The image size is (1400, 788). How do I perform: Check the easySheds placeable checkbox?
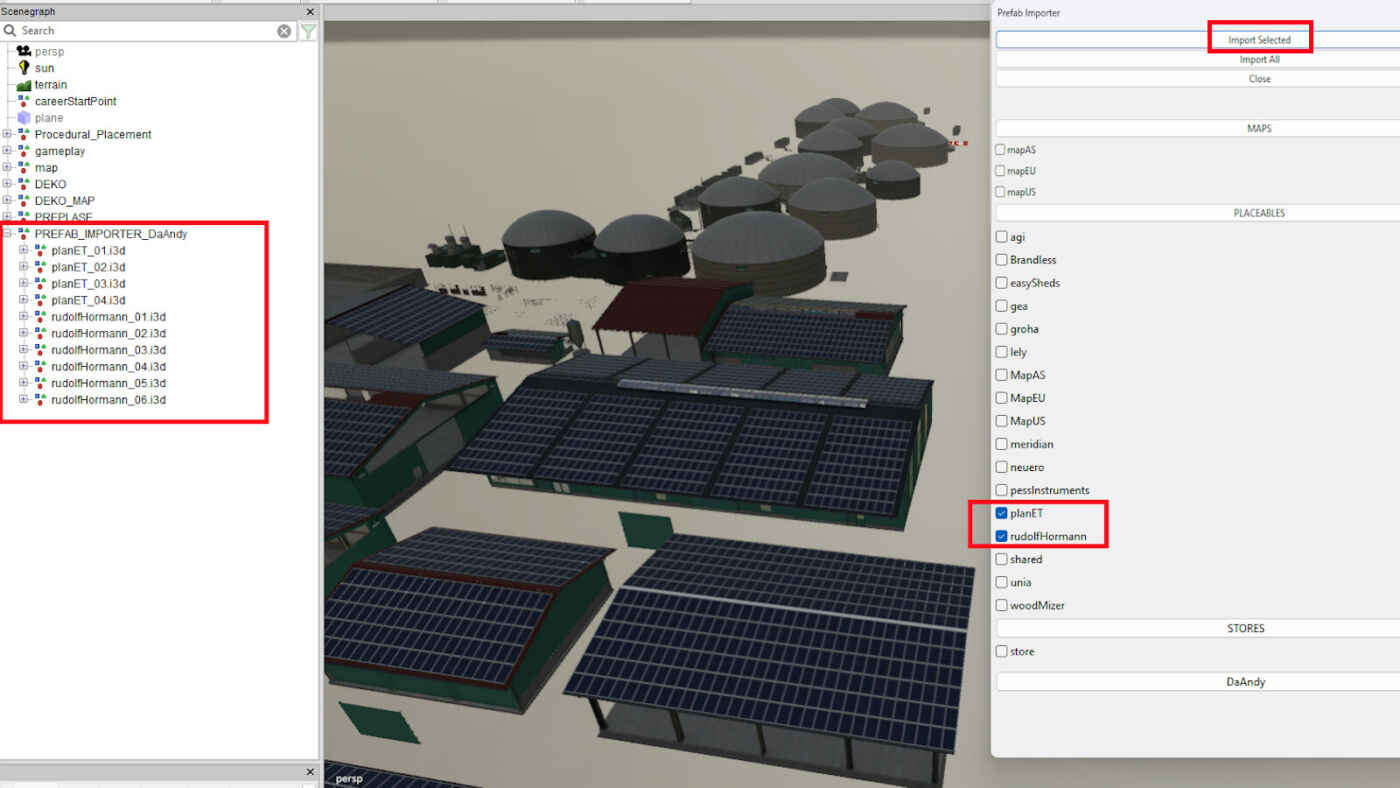pos(1002,283)
